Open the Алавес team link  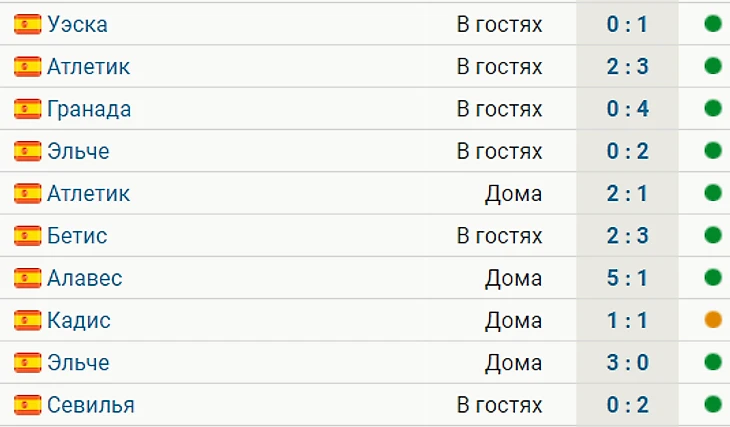(x=85, y=278)
